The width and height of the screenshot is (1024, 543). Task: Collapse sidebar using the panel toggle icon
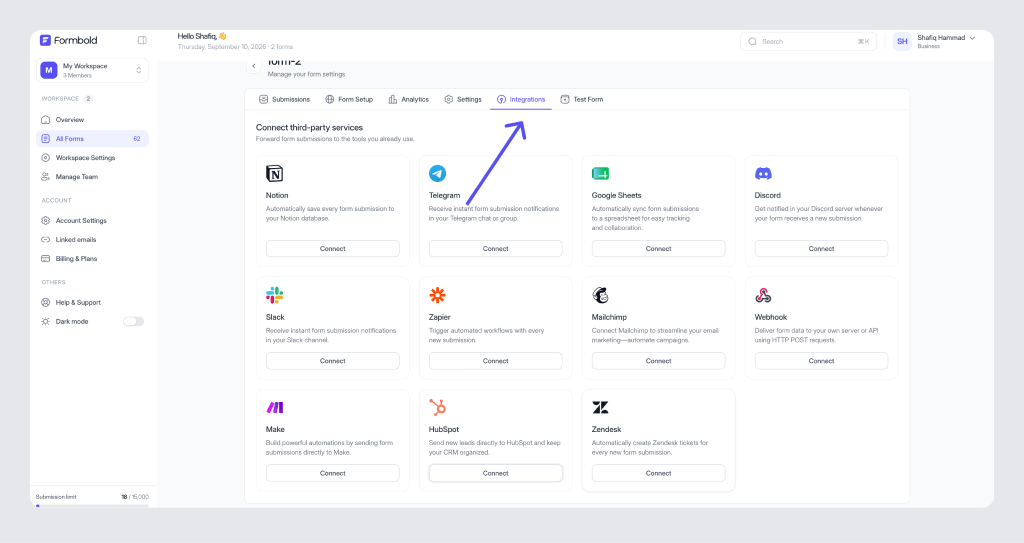142,41
